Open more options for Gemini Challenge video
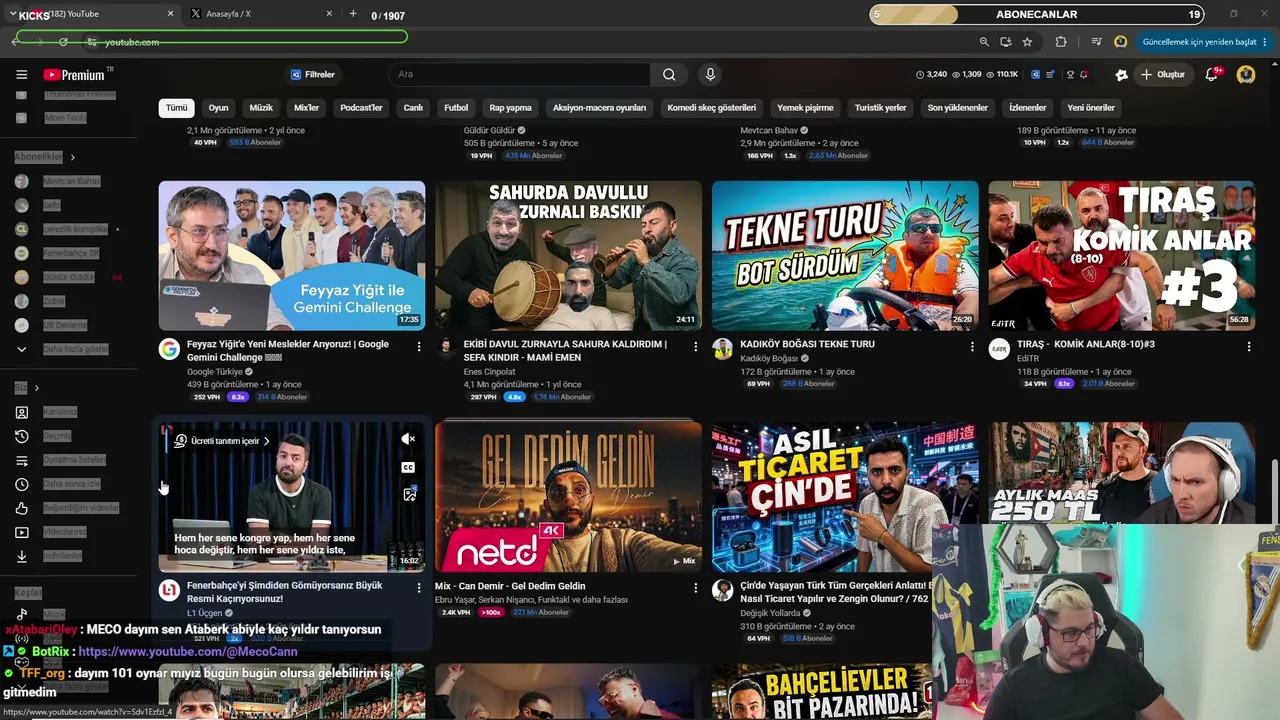This screenshot has height=720, width=1280. (x=419, y=346)
